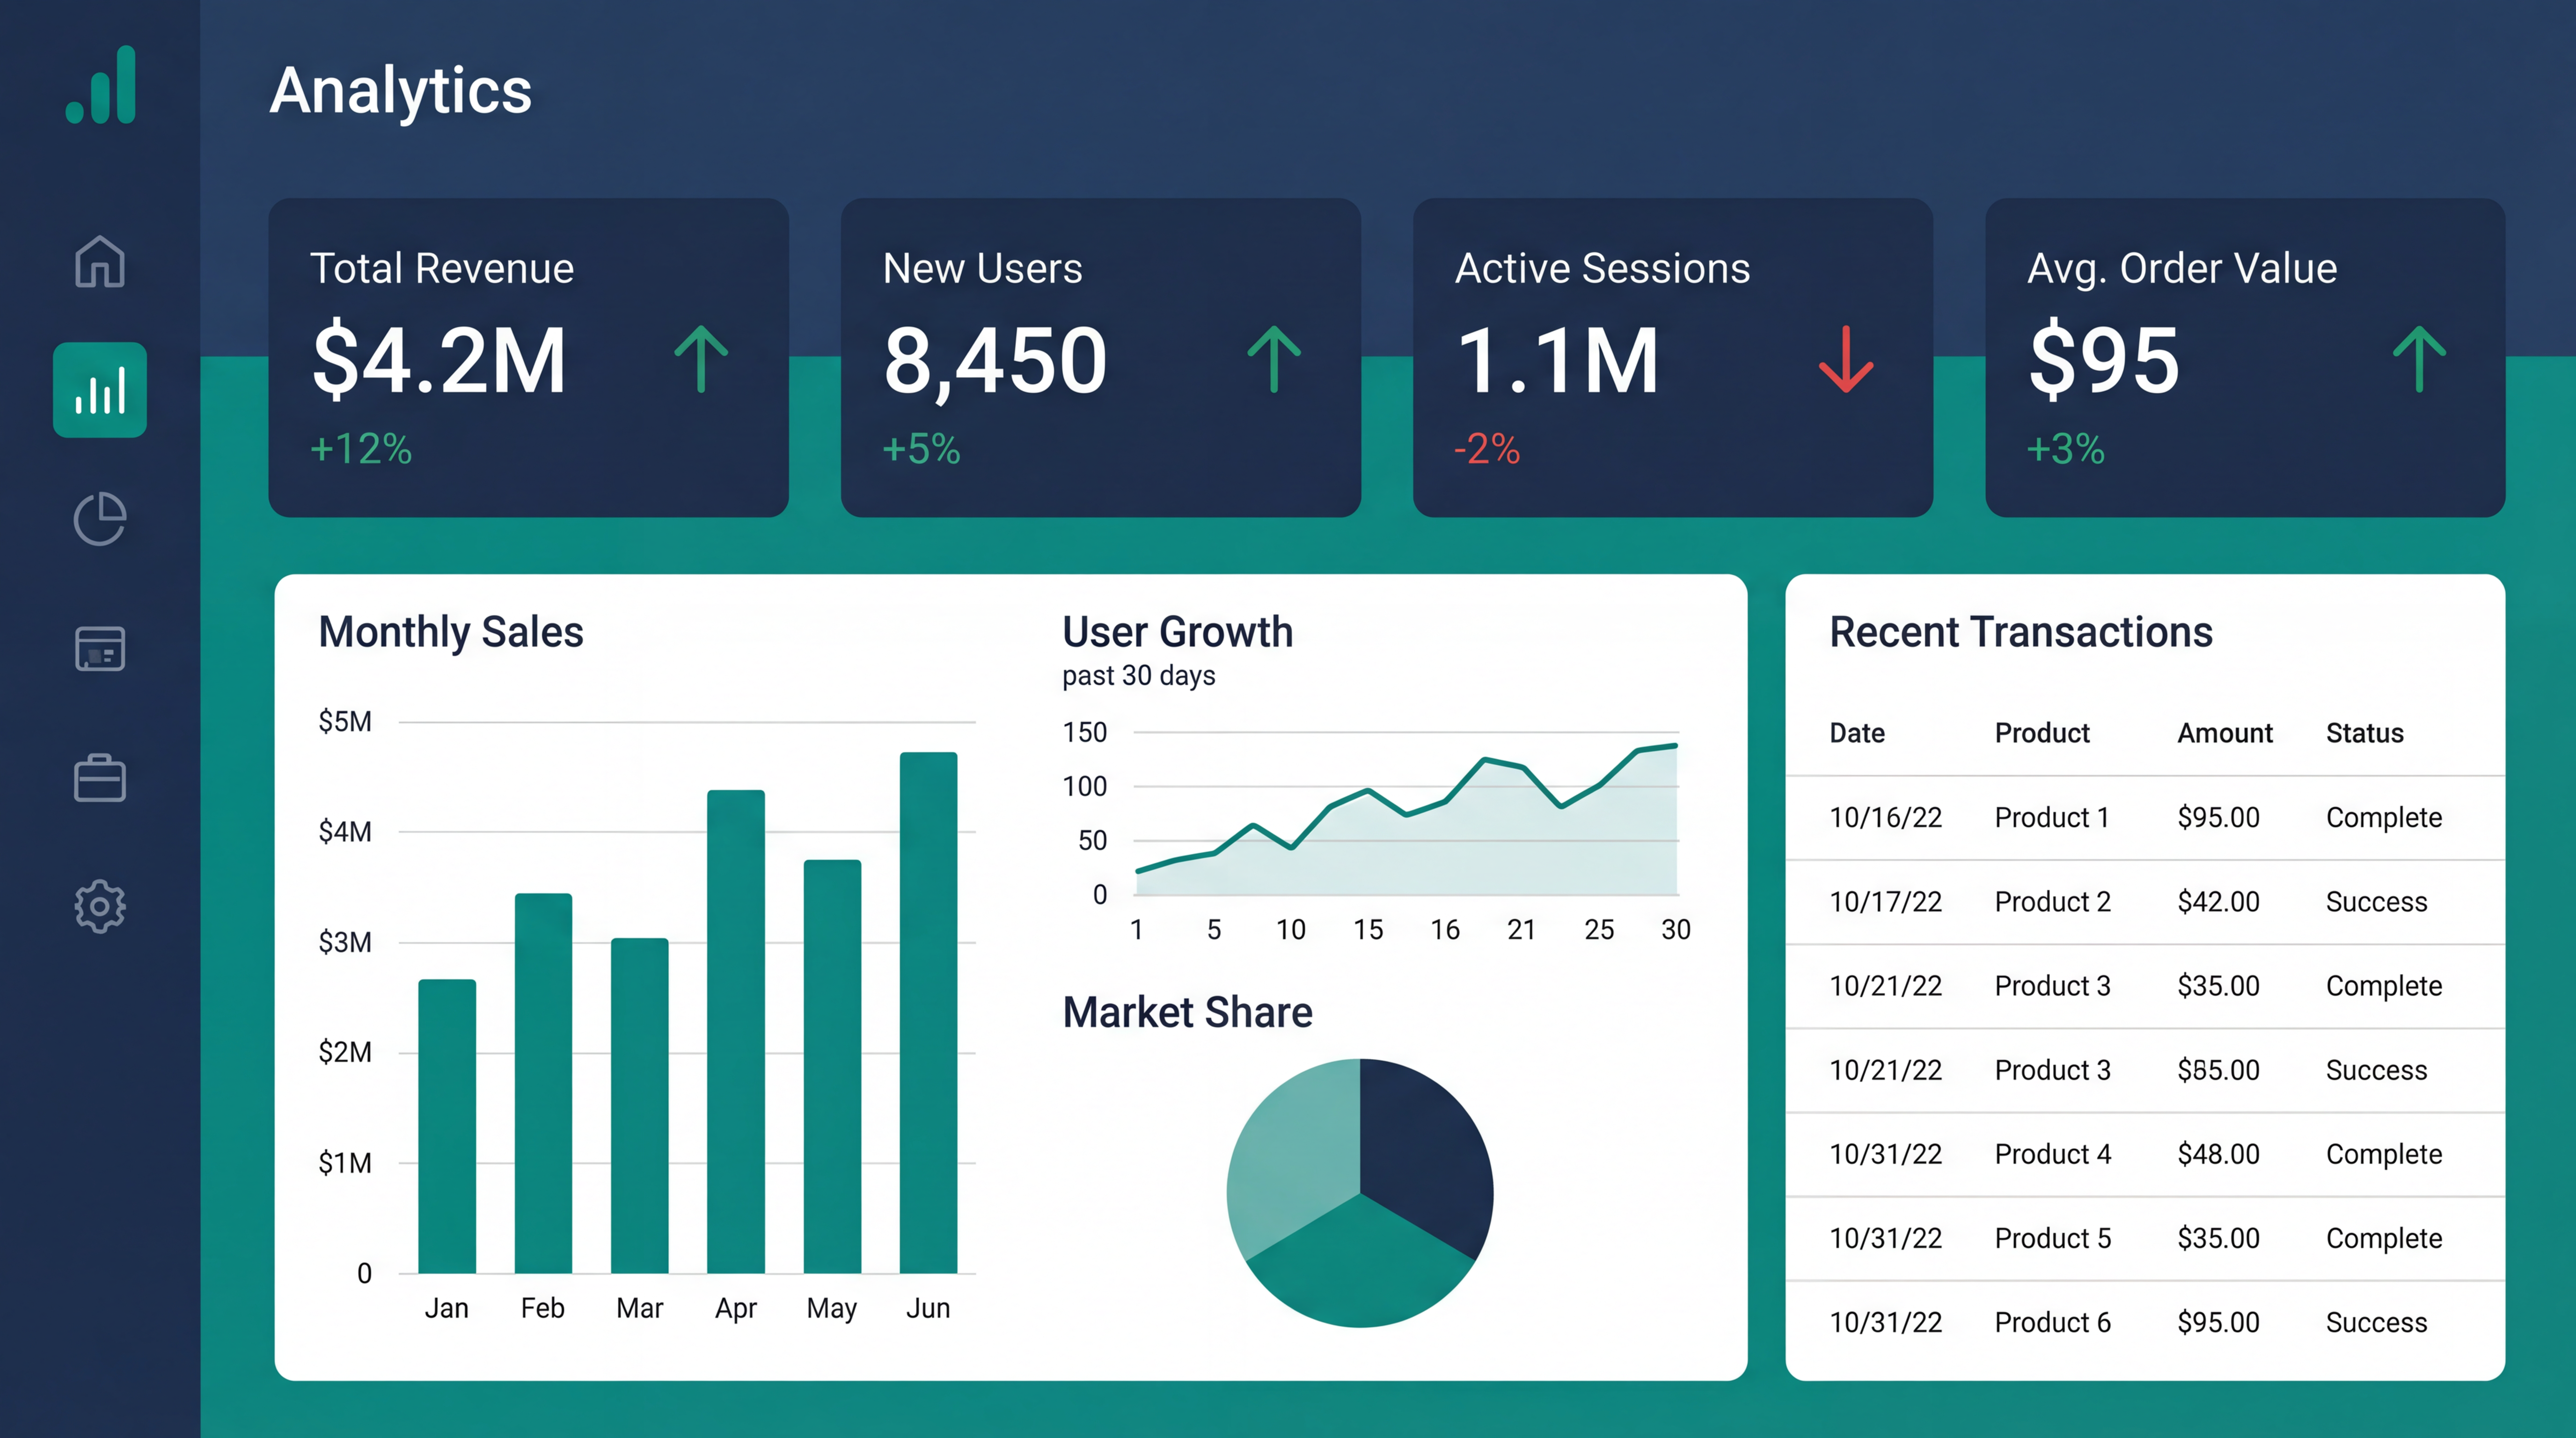Click the May bar in Monthly Sales
Screen dimensions: 2576x1438
click(x=832, y=1066)
